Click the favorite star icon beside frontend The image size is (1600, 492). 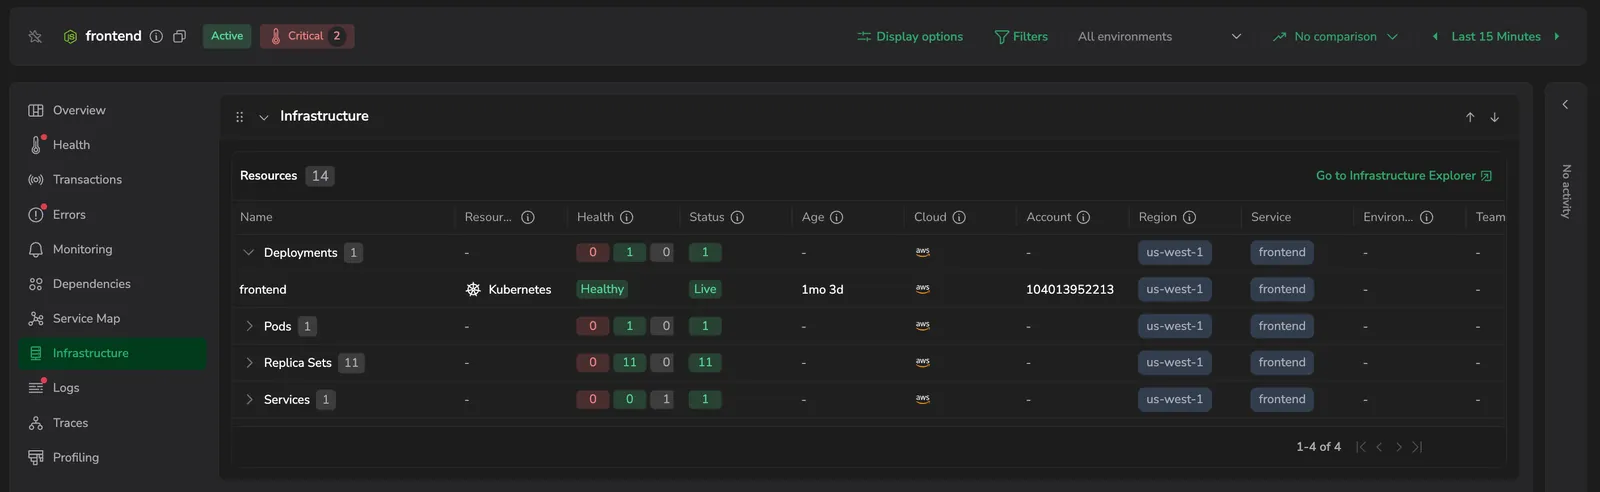click(35, 36)
